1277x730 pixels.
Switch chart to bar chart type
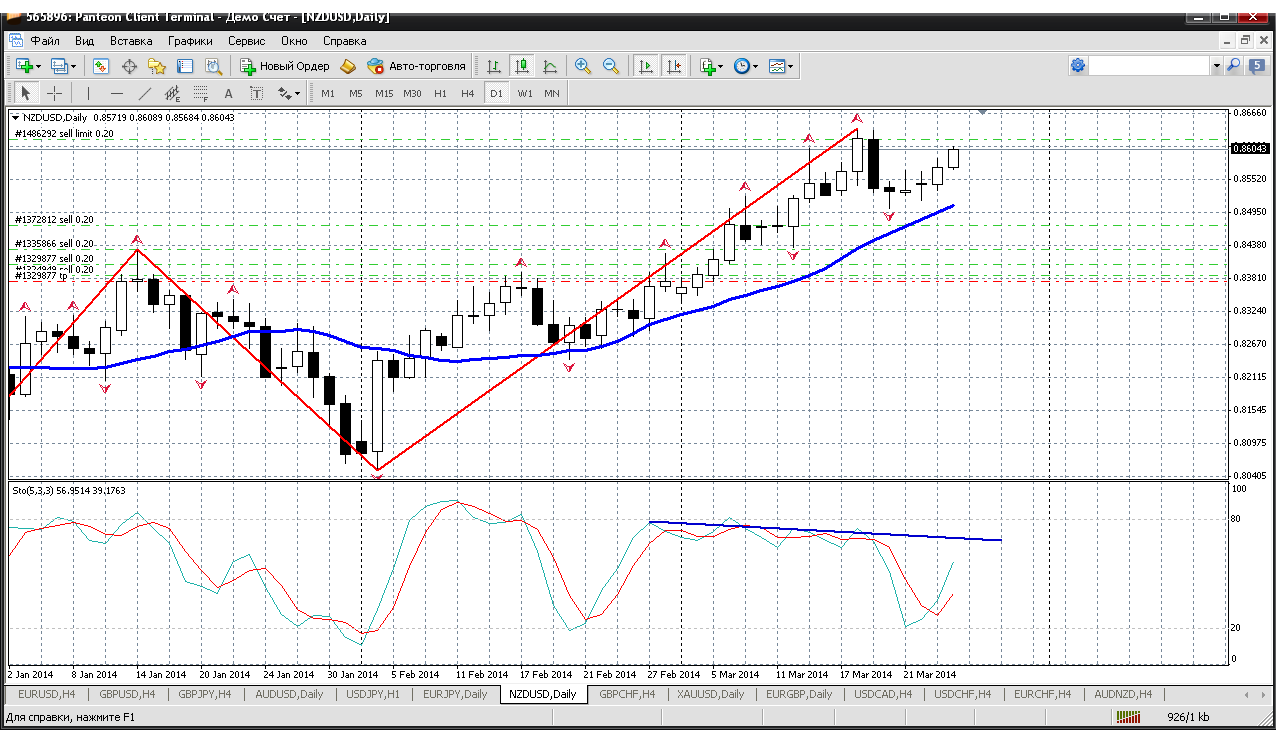(494, 66)
